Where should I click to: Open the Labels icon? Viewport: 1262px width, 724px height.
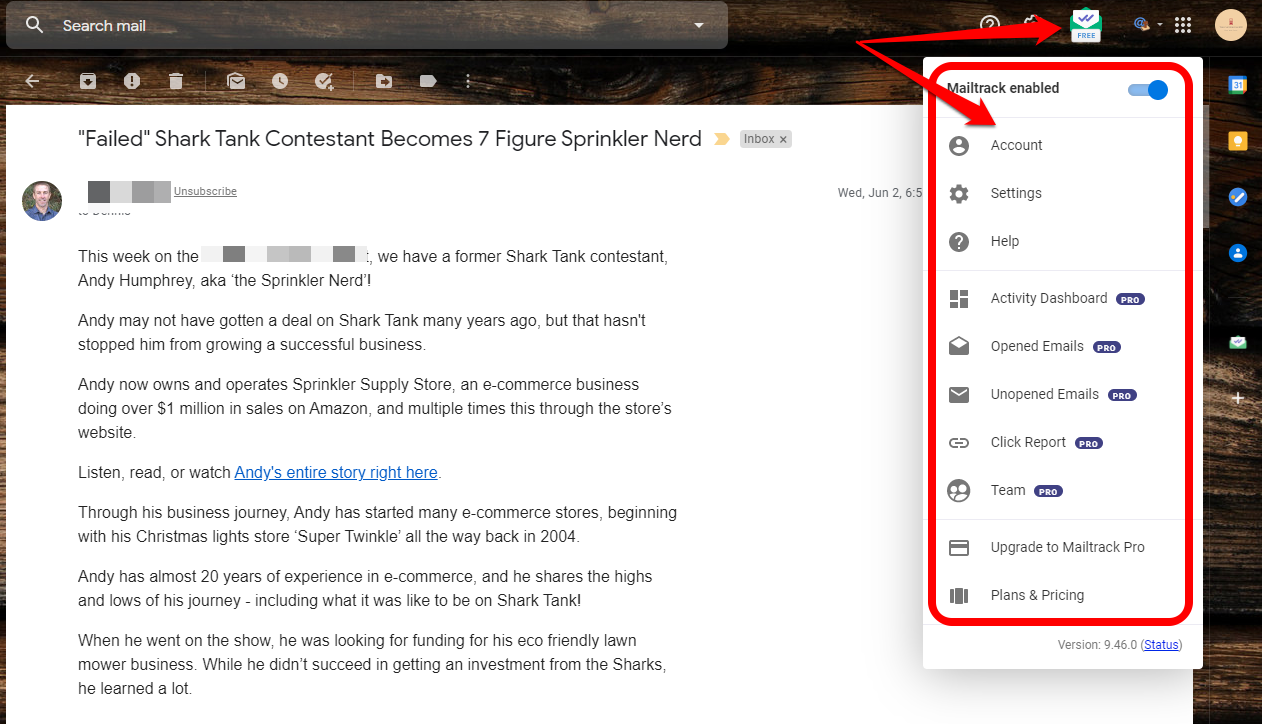click(x=428, y=81)
